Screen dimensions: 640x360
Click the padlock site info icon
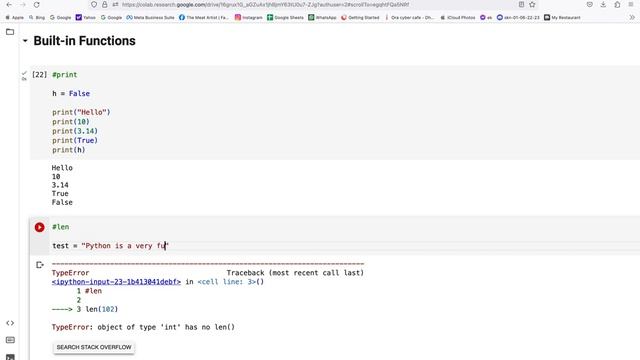[x=104, y=4]
